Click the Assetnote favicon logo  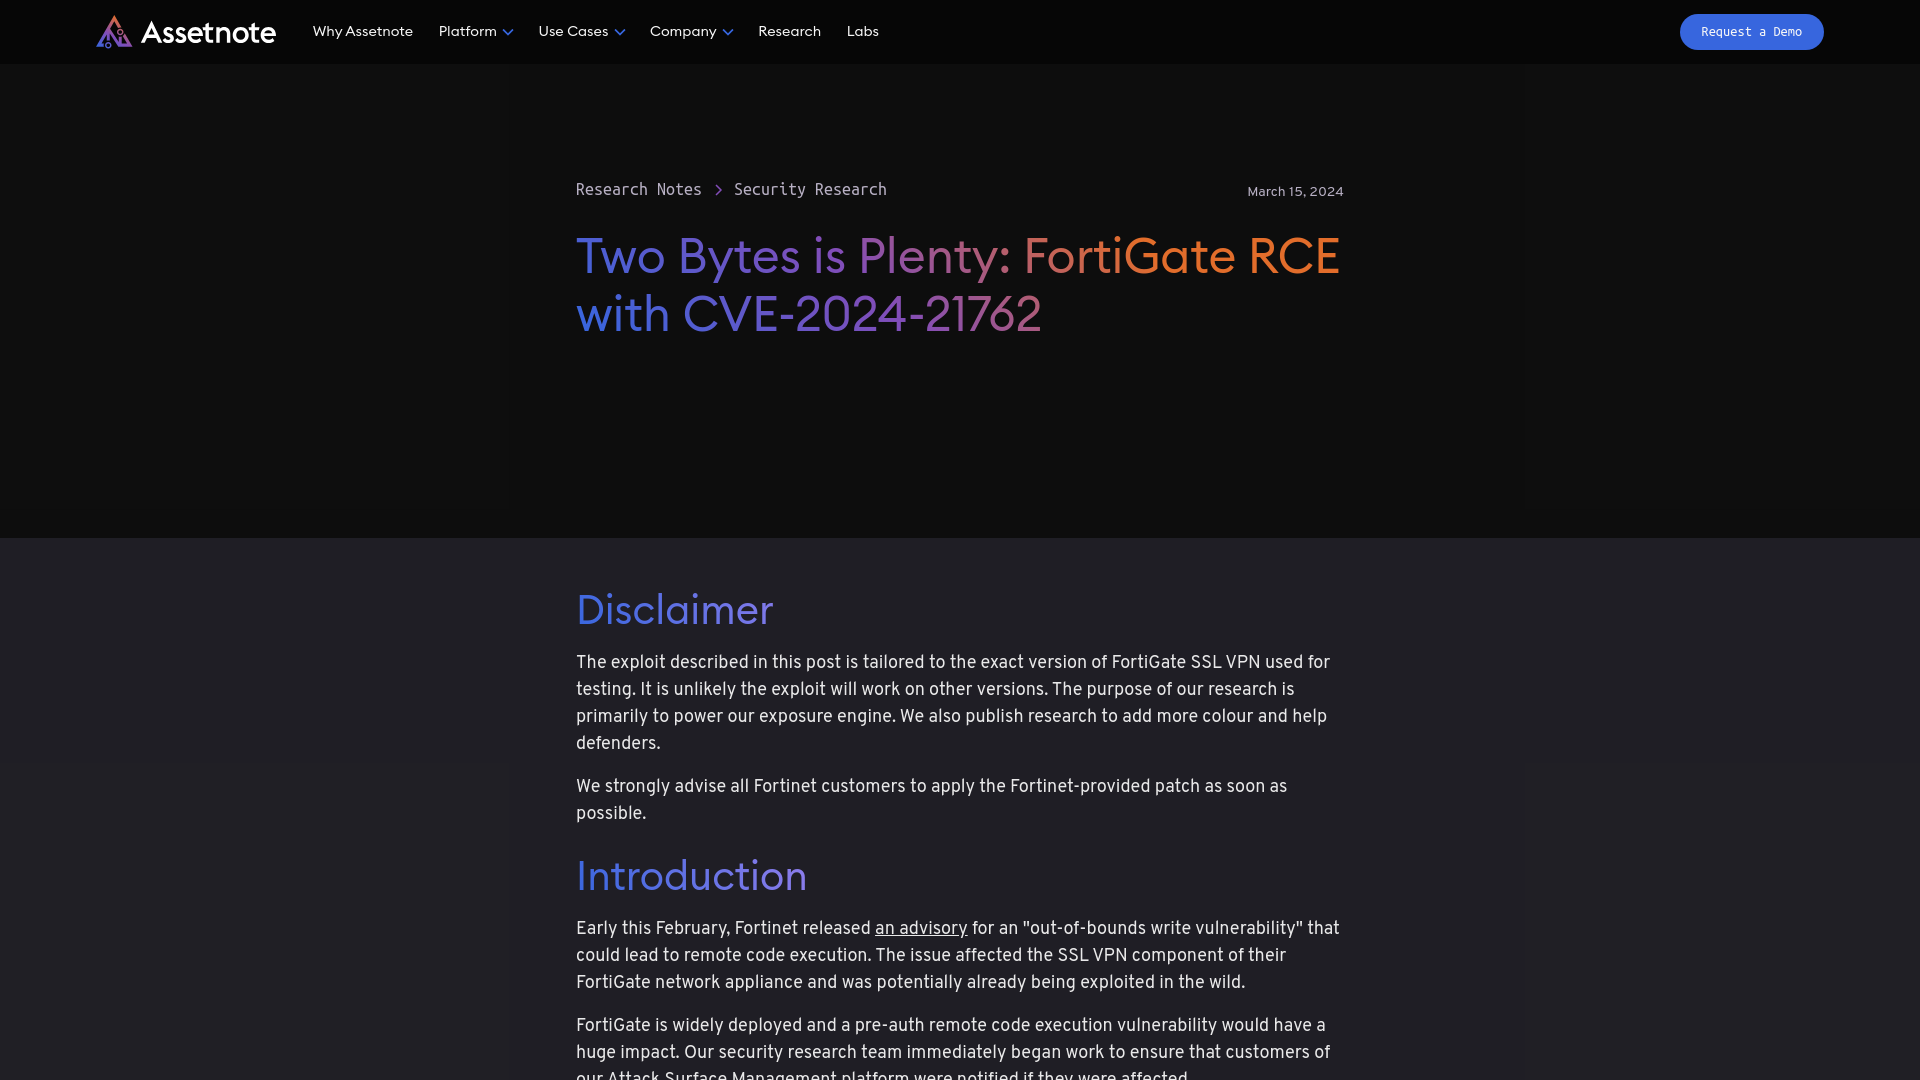tap(113, 32)
